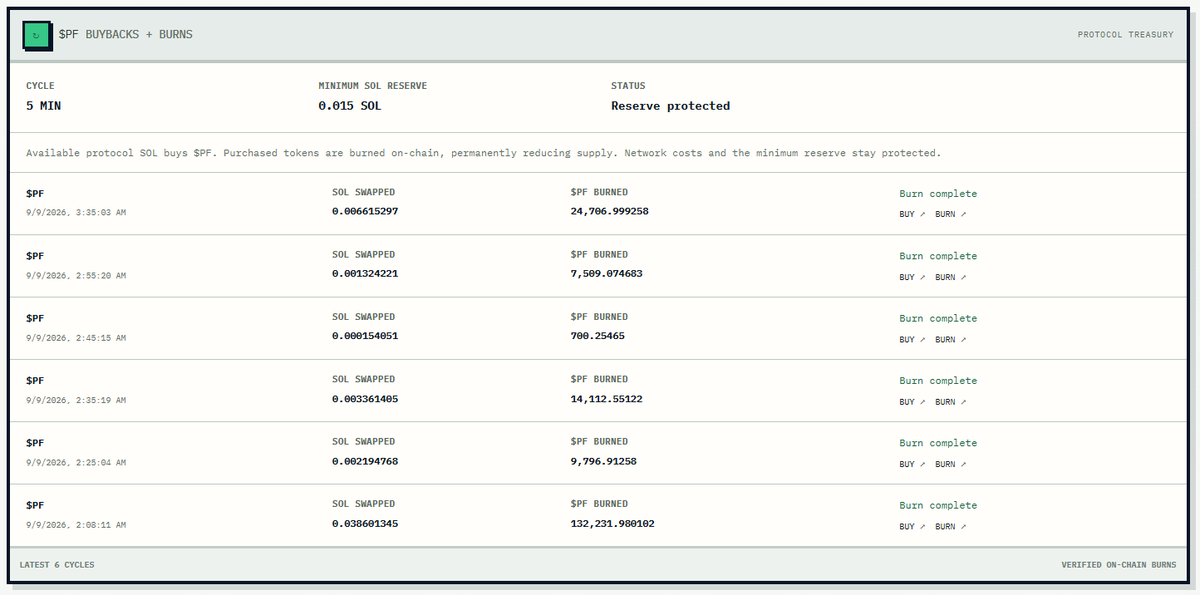Select burned amount 14,112.55122
The width and height of the screenshot is (1200, 595).
pyautogui.click(x=607, y=398)
